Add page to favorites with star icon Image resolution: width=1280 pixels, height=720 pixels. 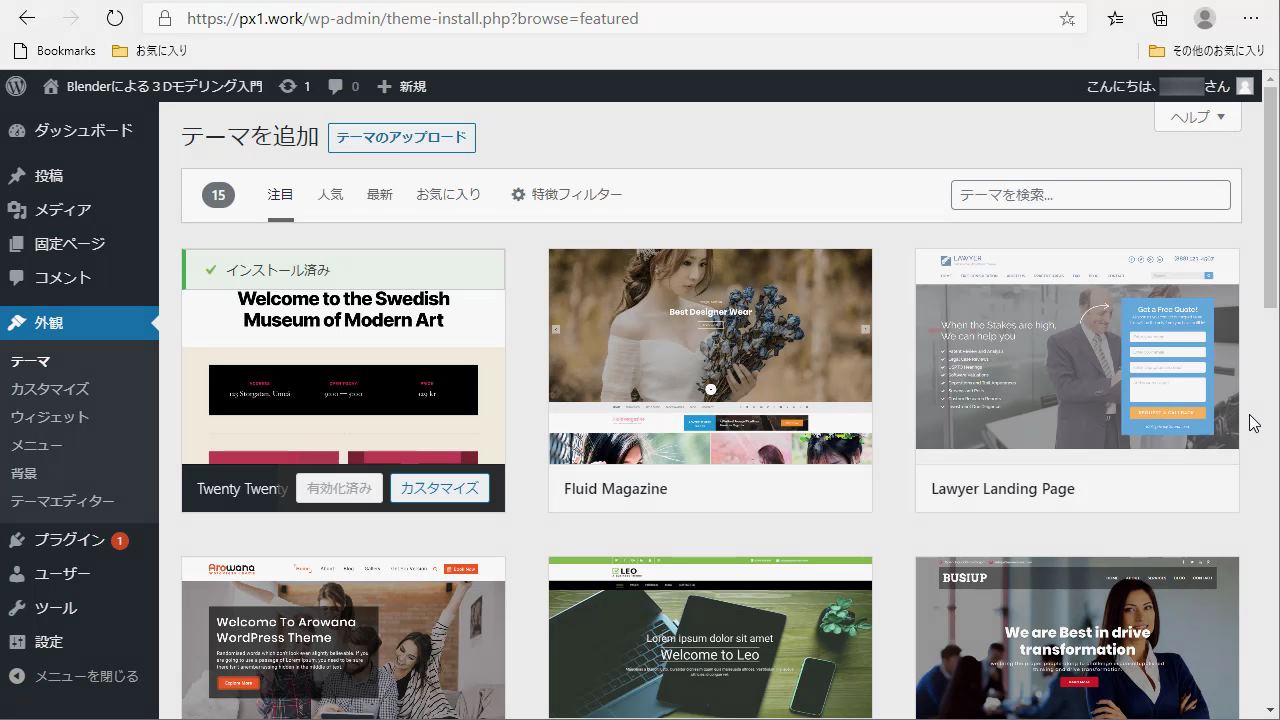point(1067,18)
